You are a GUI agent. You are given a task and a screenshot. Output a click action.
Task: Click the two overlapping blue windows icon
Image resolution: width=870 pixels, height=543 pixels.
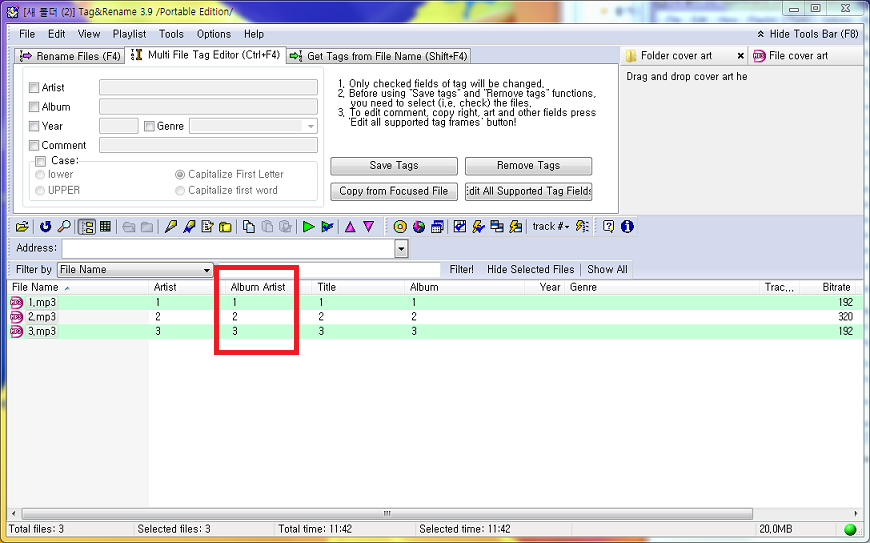(497, 226)
